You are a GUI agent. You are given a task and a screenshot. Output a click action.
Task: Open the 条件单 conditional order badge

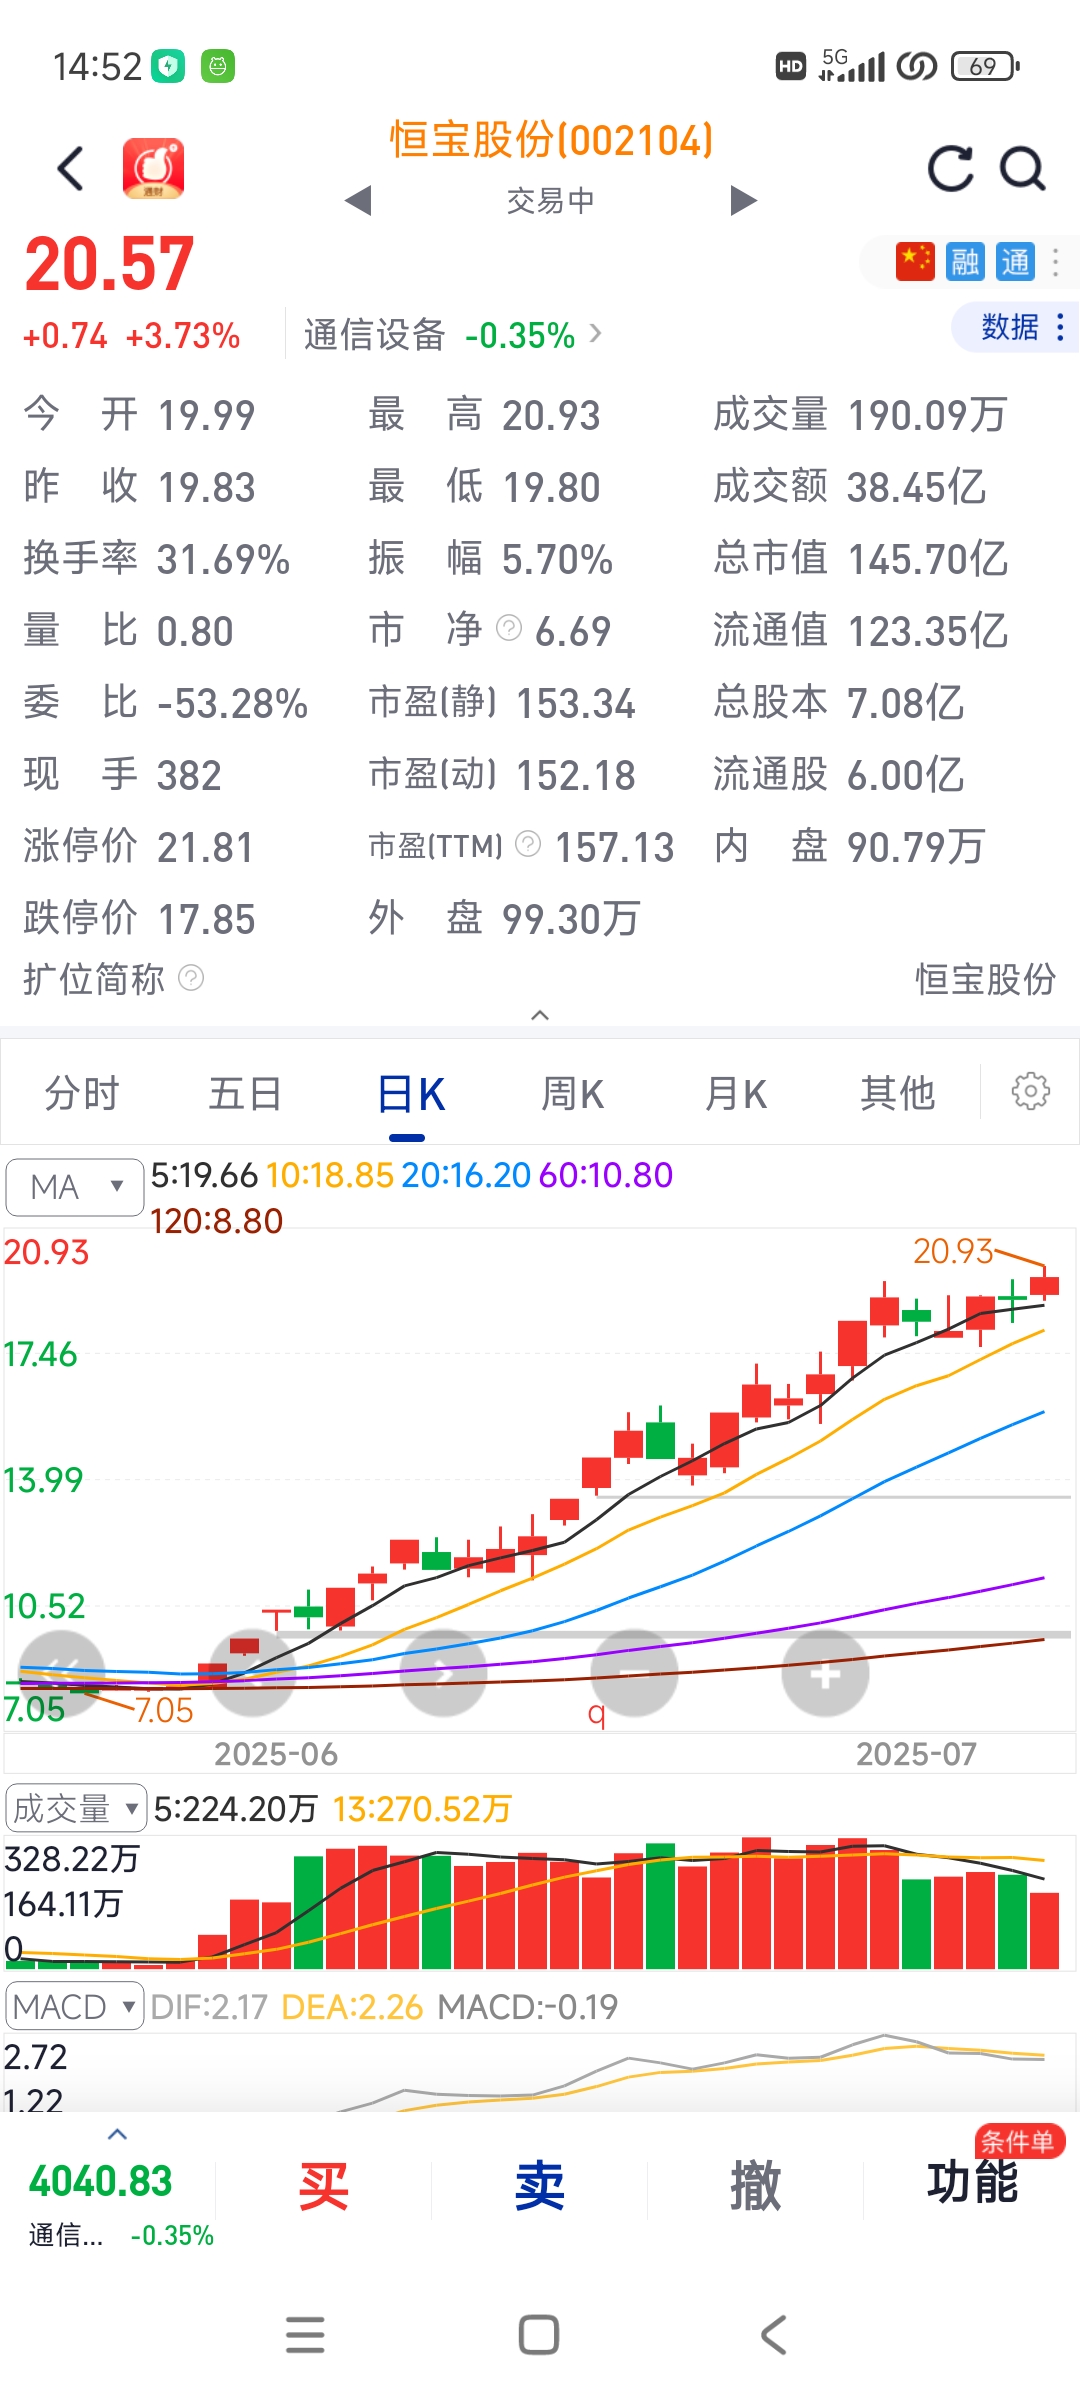click(1019, 2142)
